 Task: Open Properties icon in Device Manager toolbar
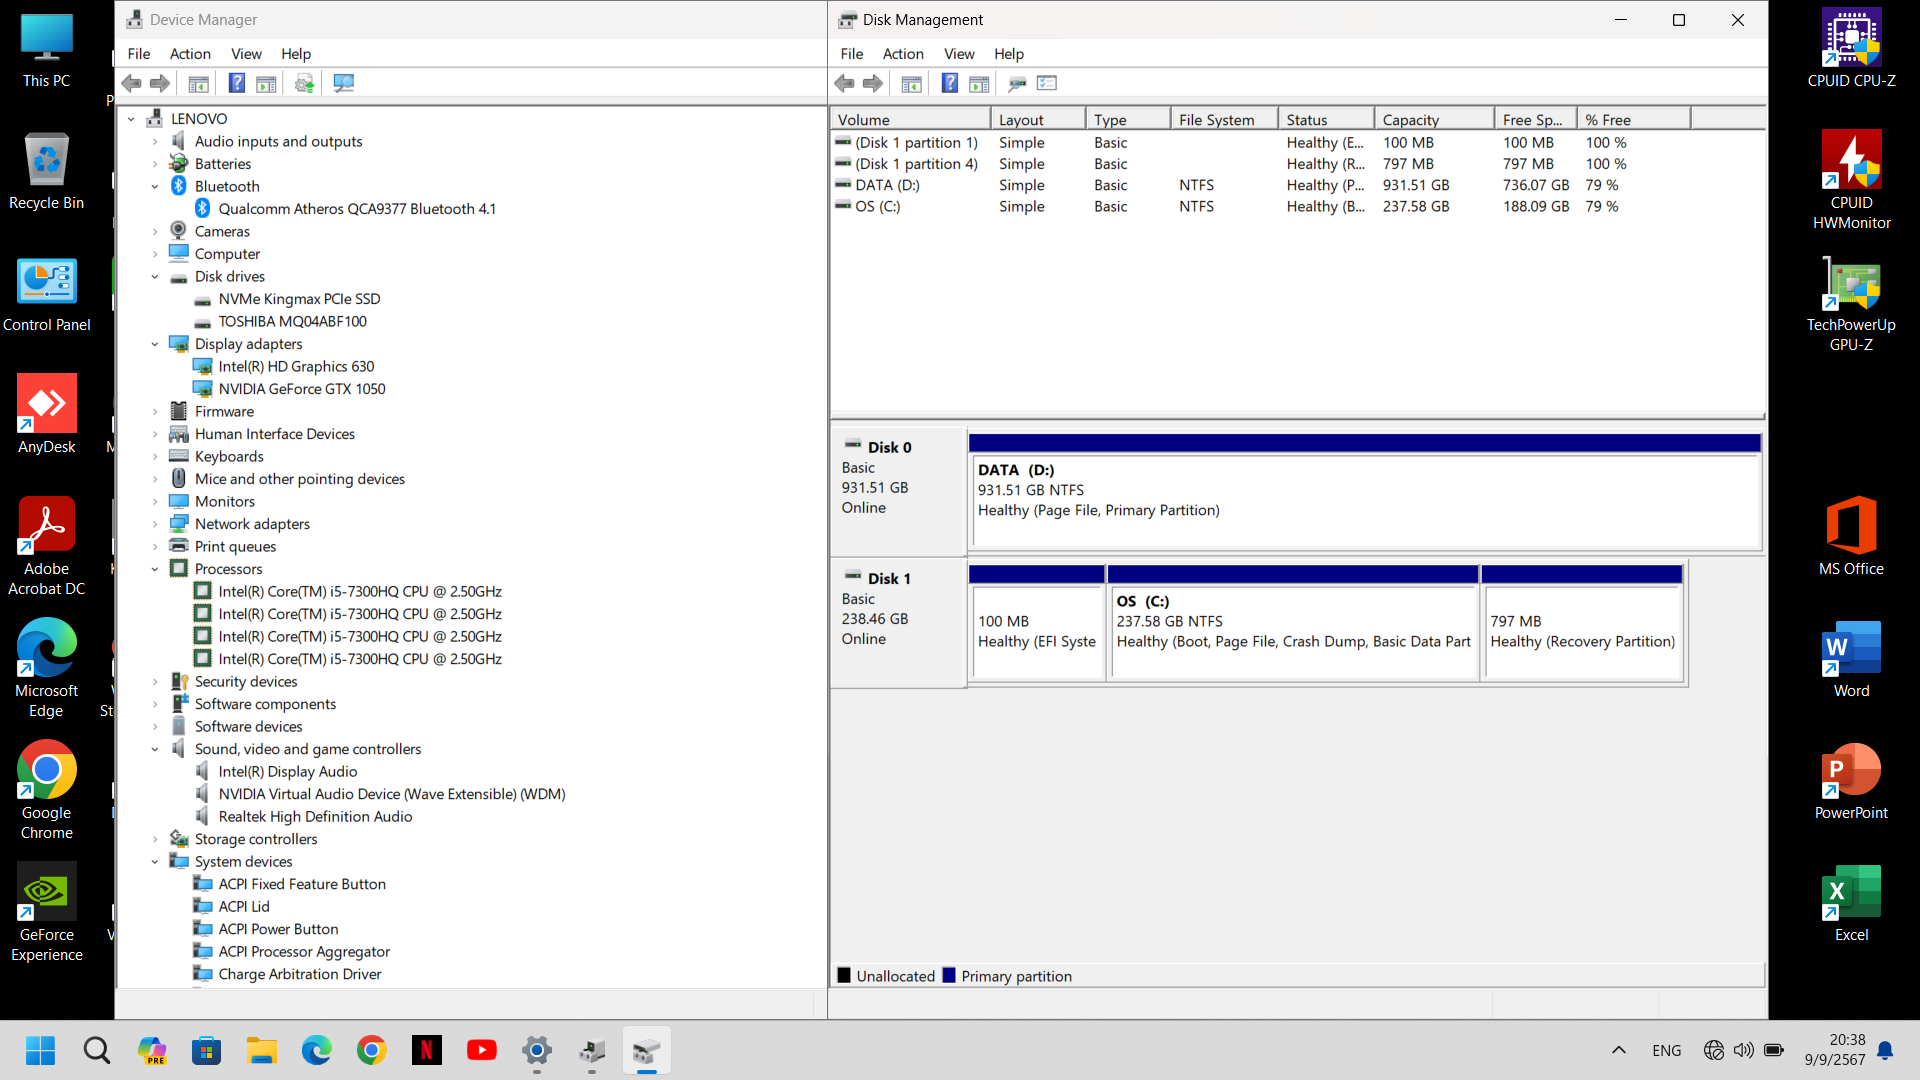[x=199, y=83]
